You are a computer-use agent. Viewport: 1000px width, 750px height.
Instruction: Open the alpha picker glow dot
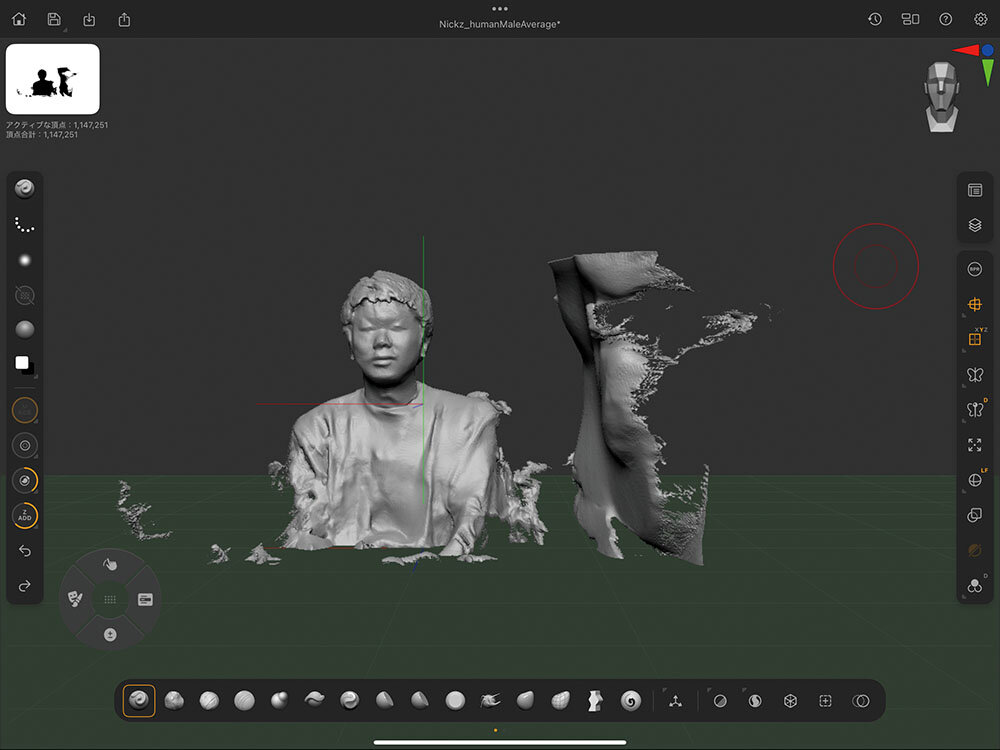coord(25,260)
